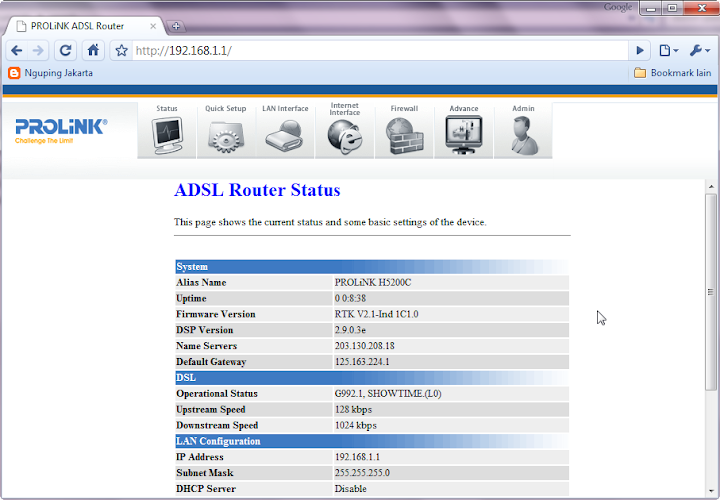Click the LAN Interface menu label

pyautogui.click(x=285, y=109)
